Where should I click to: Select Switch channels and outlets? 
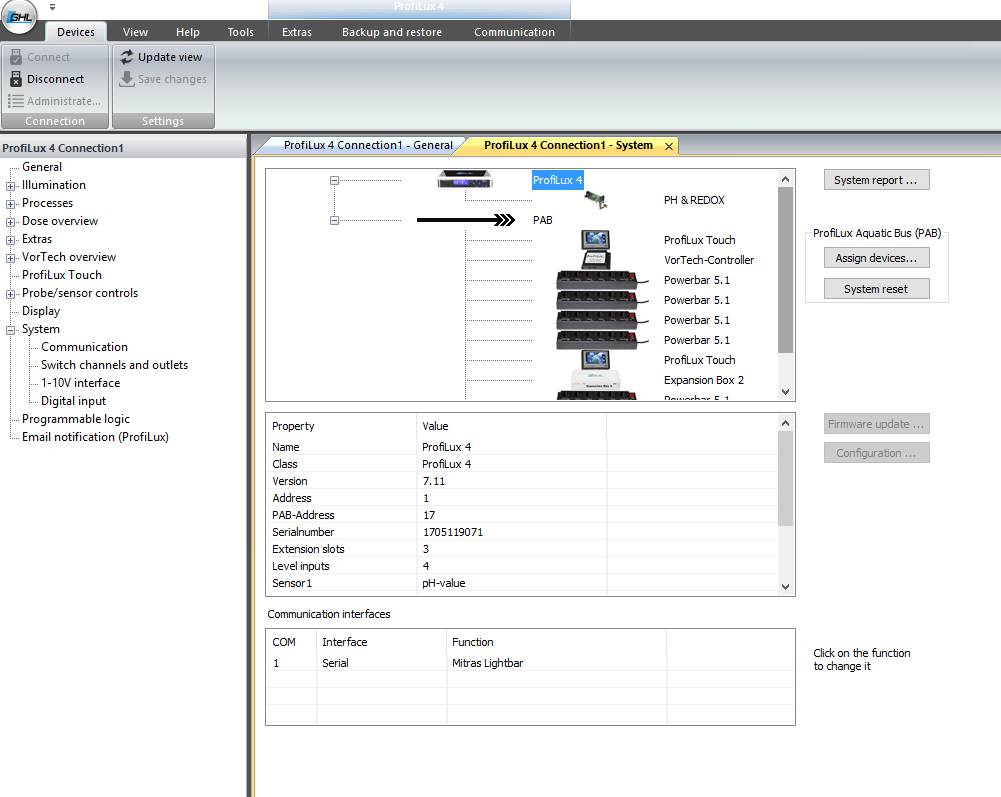pos(114,365)
